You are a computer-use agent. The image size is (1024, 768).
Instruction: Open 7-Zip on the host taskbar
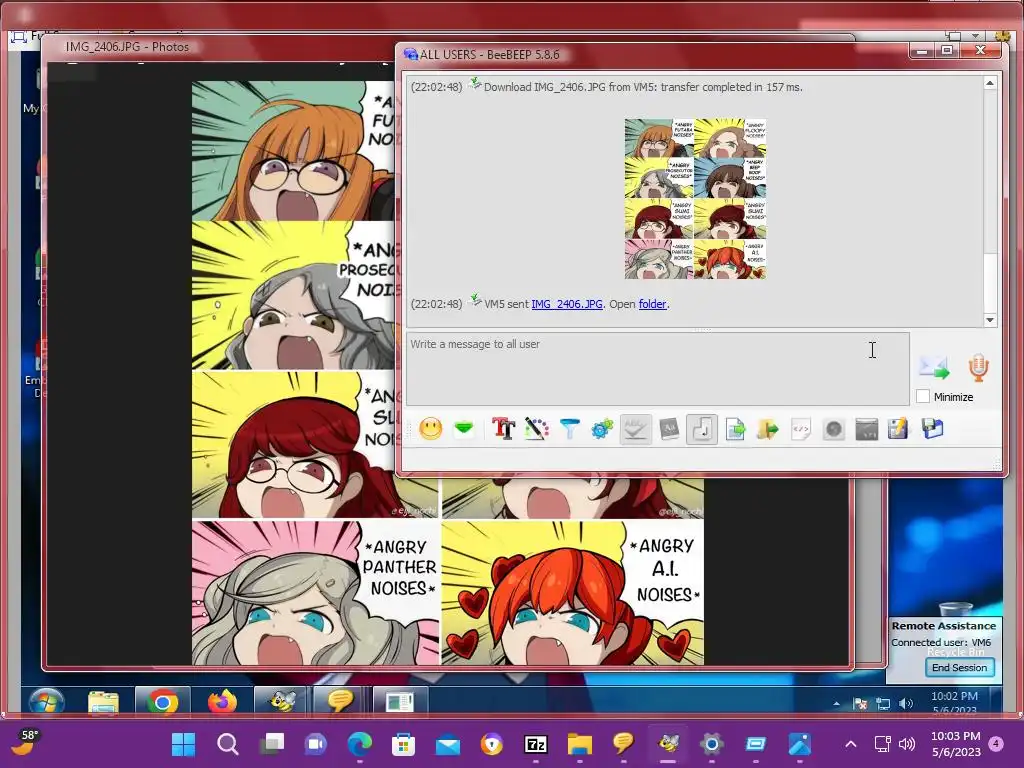pos(536,744)
